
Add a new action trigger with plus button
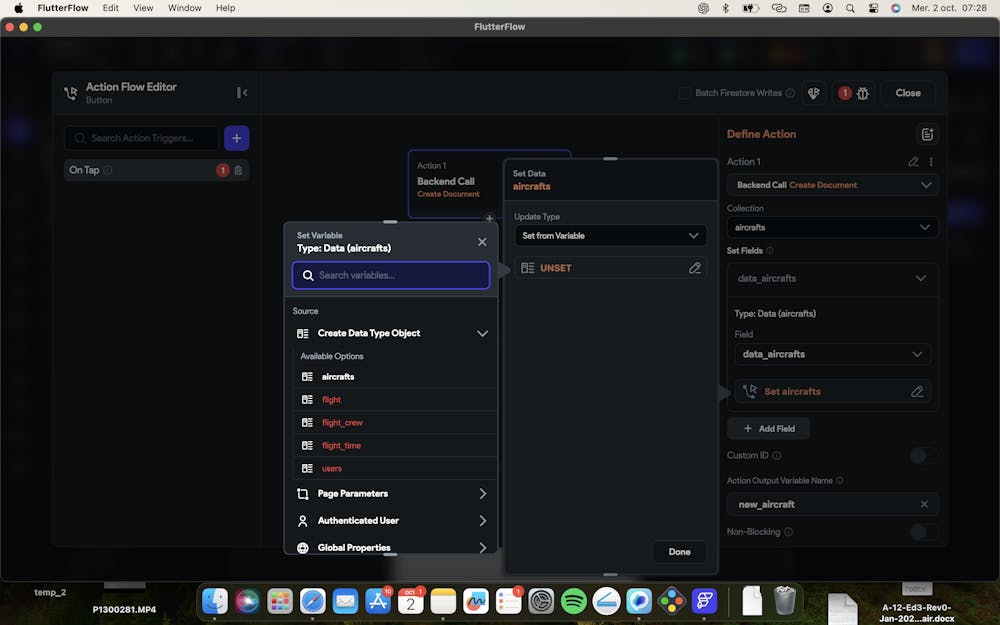click(x=237, y=138)
